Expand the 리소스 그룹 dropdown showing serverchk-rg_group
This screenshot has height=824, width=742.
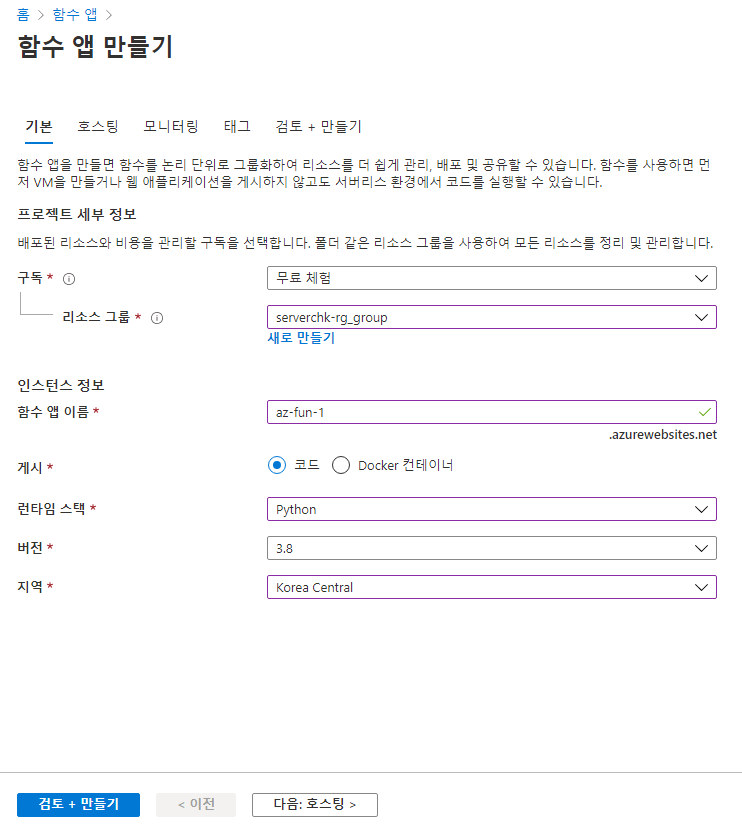click(492, 317)
